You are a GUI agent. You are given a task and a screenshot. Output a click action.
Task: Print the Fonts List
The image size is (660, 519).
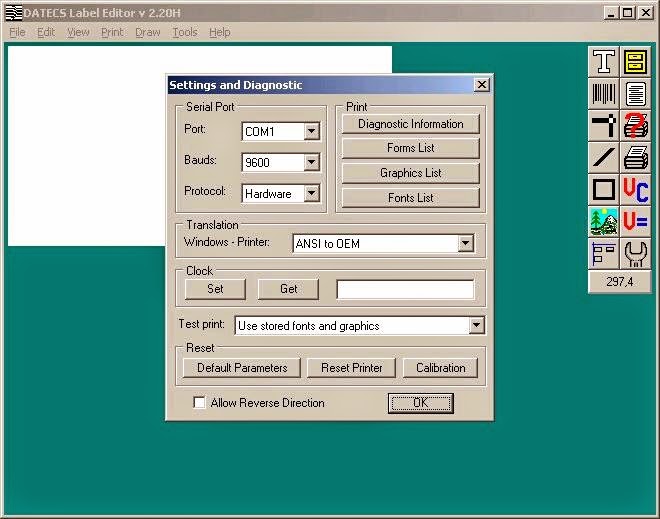click(x=410, y=198)
